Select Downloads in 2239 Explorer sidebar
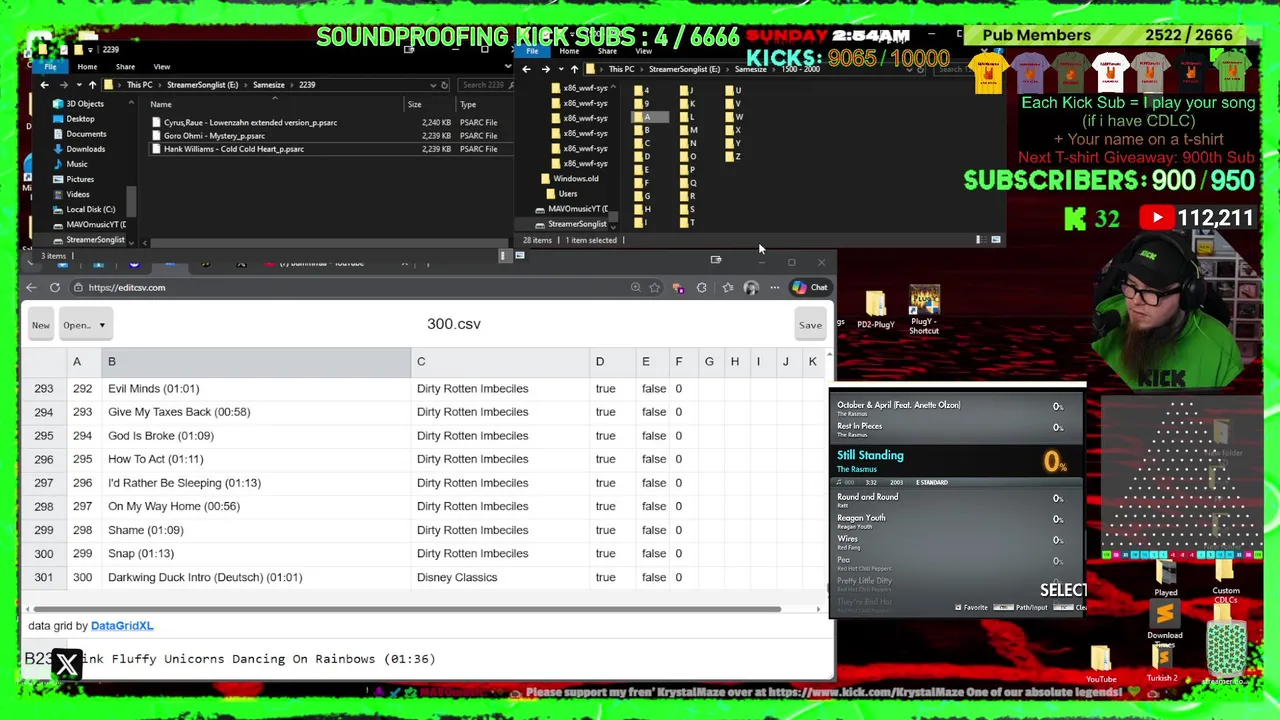 [x=85, y=149]
